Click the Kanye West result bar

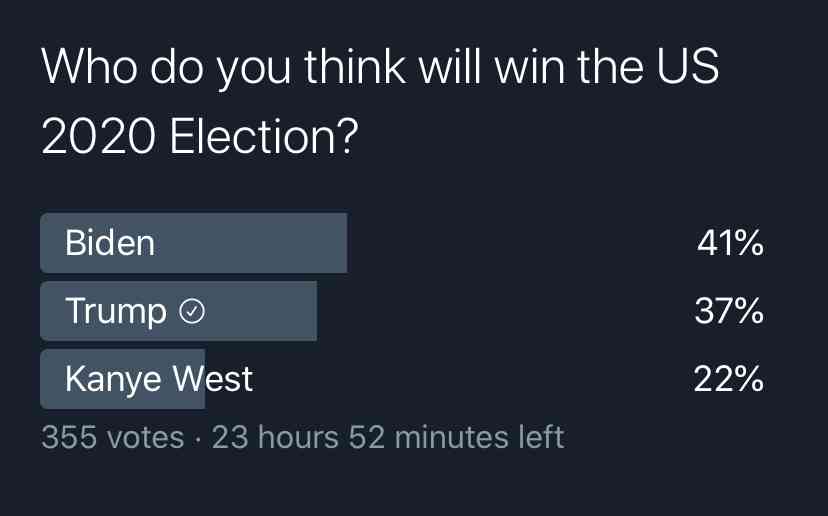click(123, 379)
